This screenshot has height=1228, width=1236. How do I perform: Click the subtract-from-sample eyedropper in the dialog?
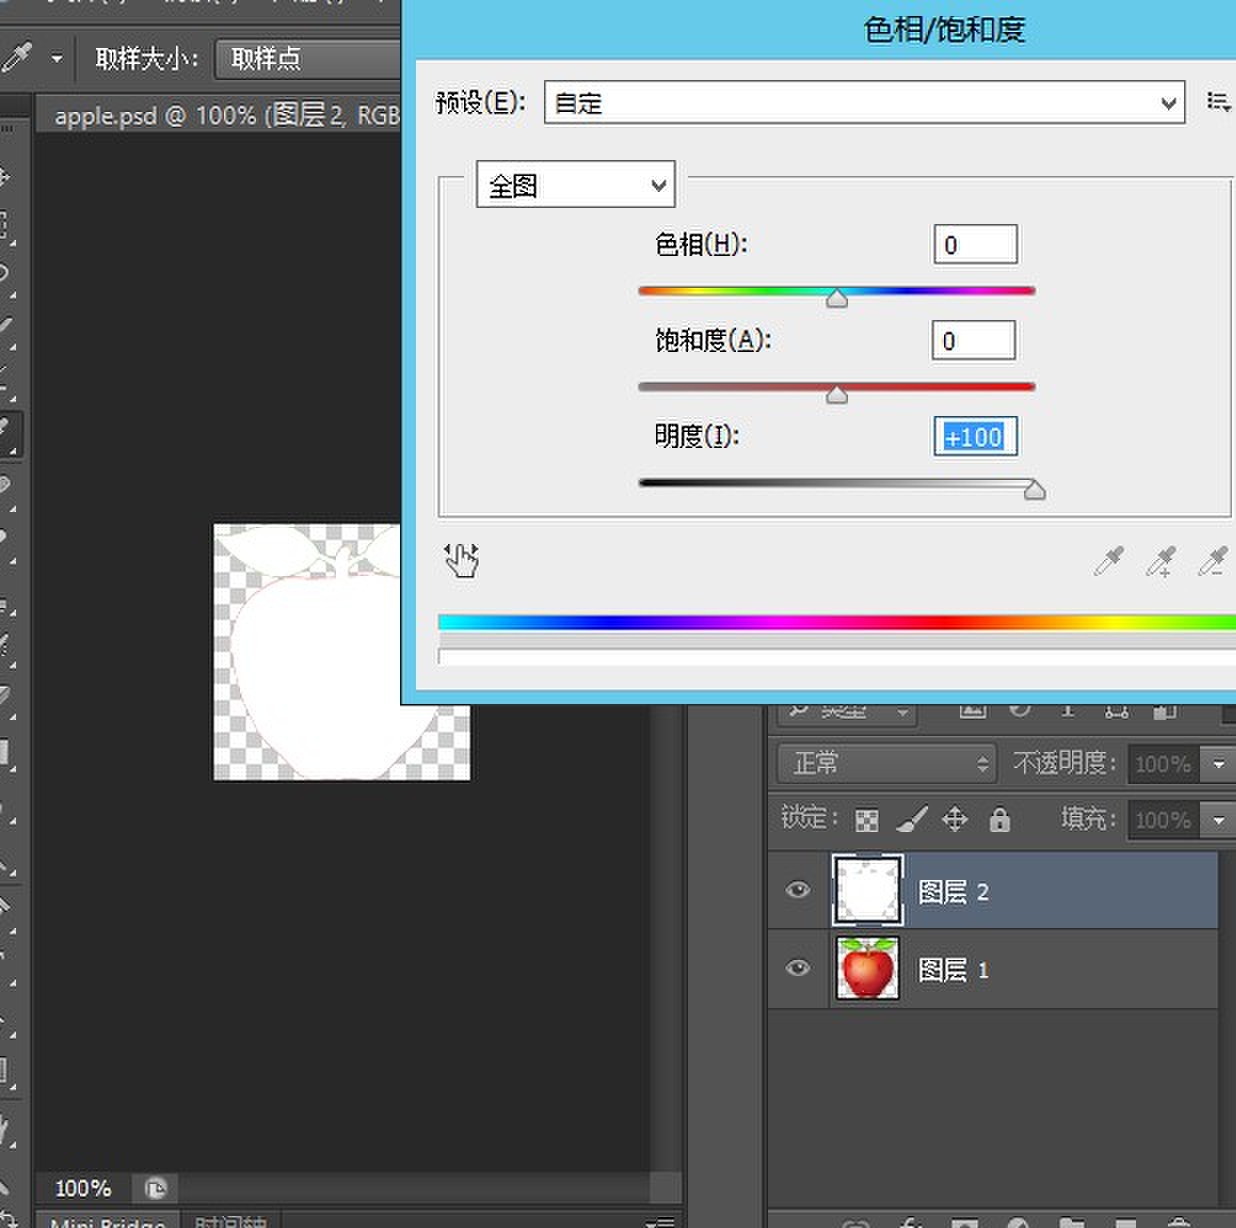(x=1213, y=562)
